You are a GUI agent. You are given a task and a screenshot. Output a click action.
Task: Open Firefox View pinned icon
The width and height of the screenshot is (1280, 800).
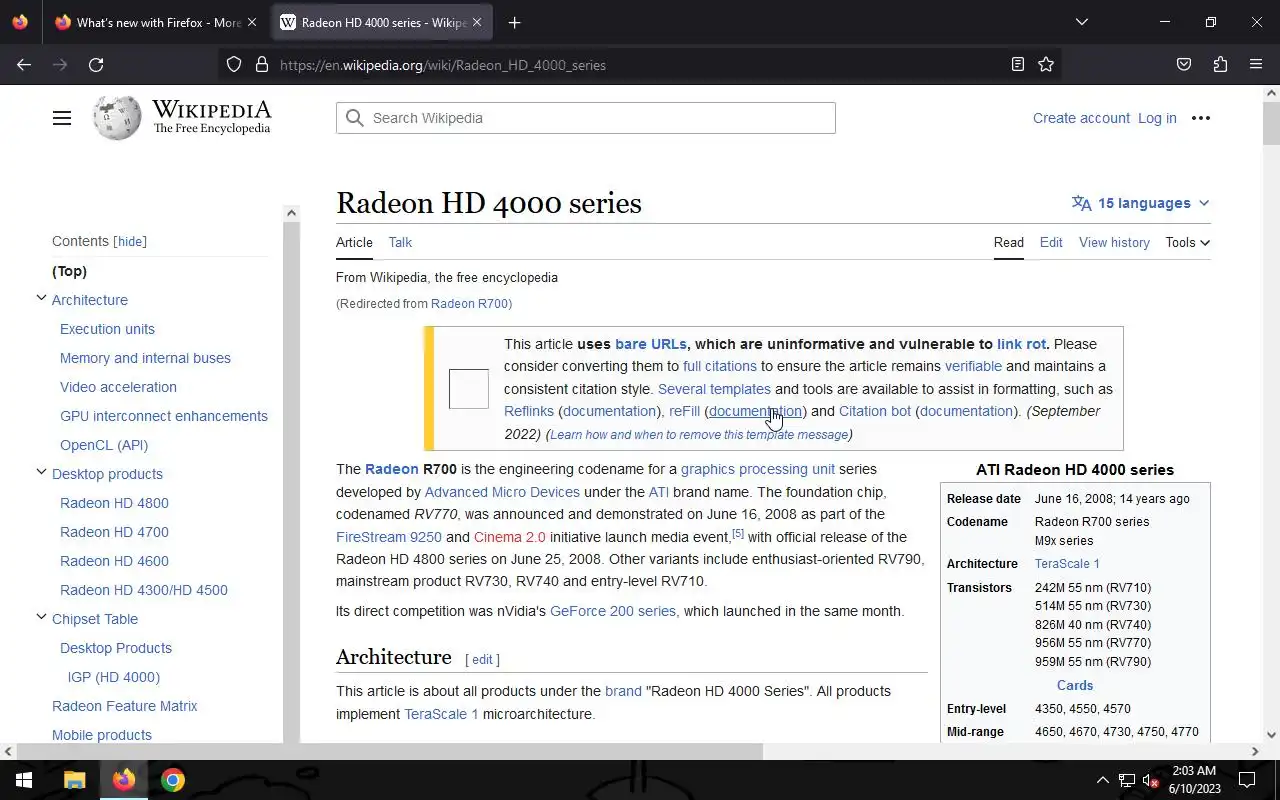pos(20,22)
